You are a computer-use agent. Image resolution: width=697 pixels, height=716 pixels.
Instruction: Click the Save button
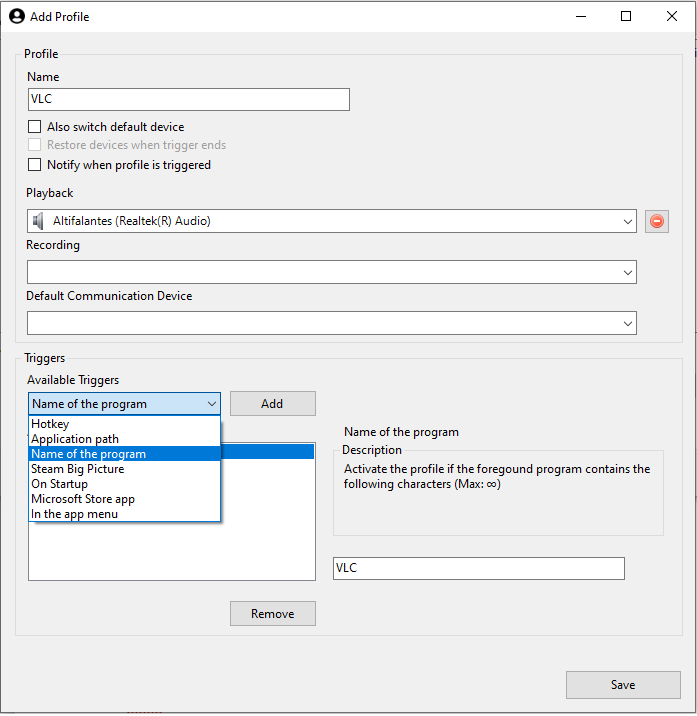[623, 684]
